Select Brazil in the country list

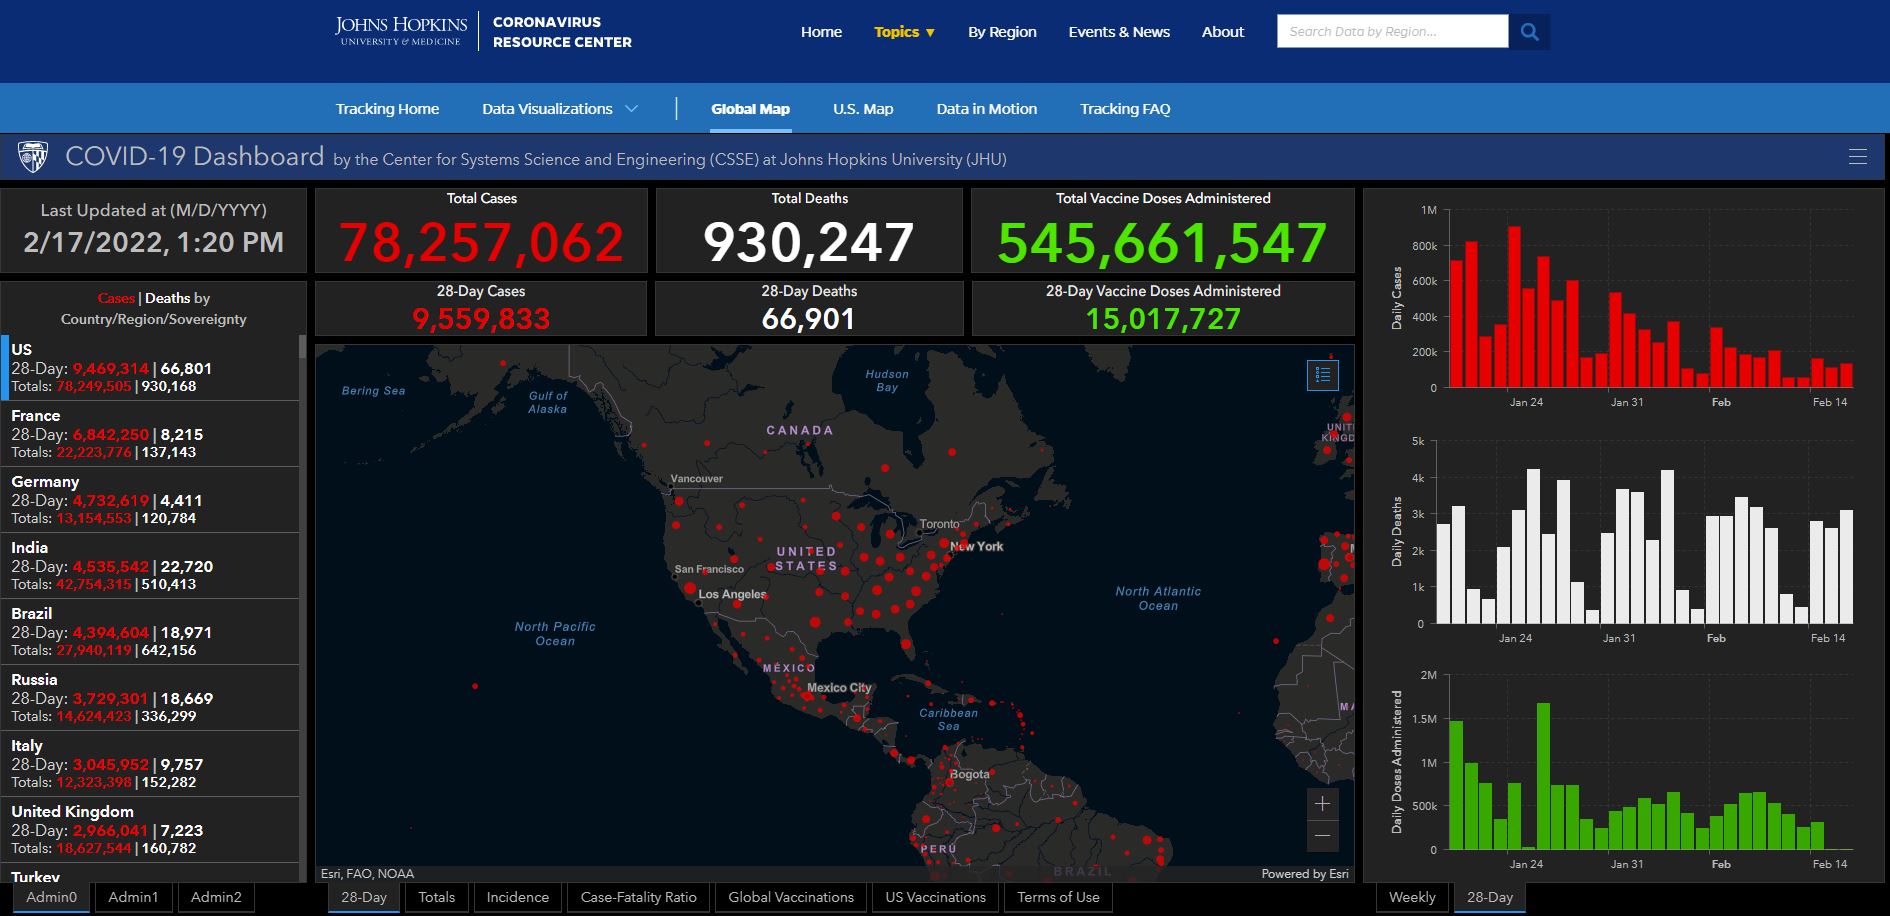[x=150, y=632]
